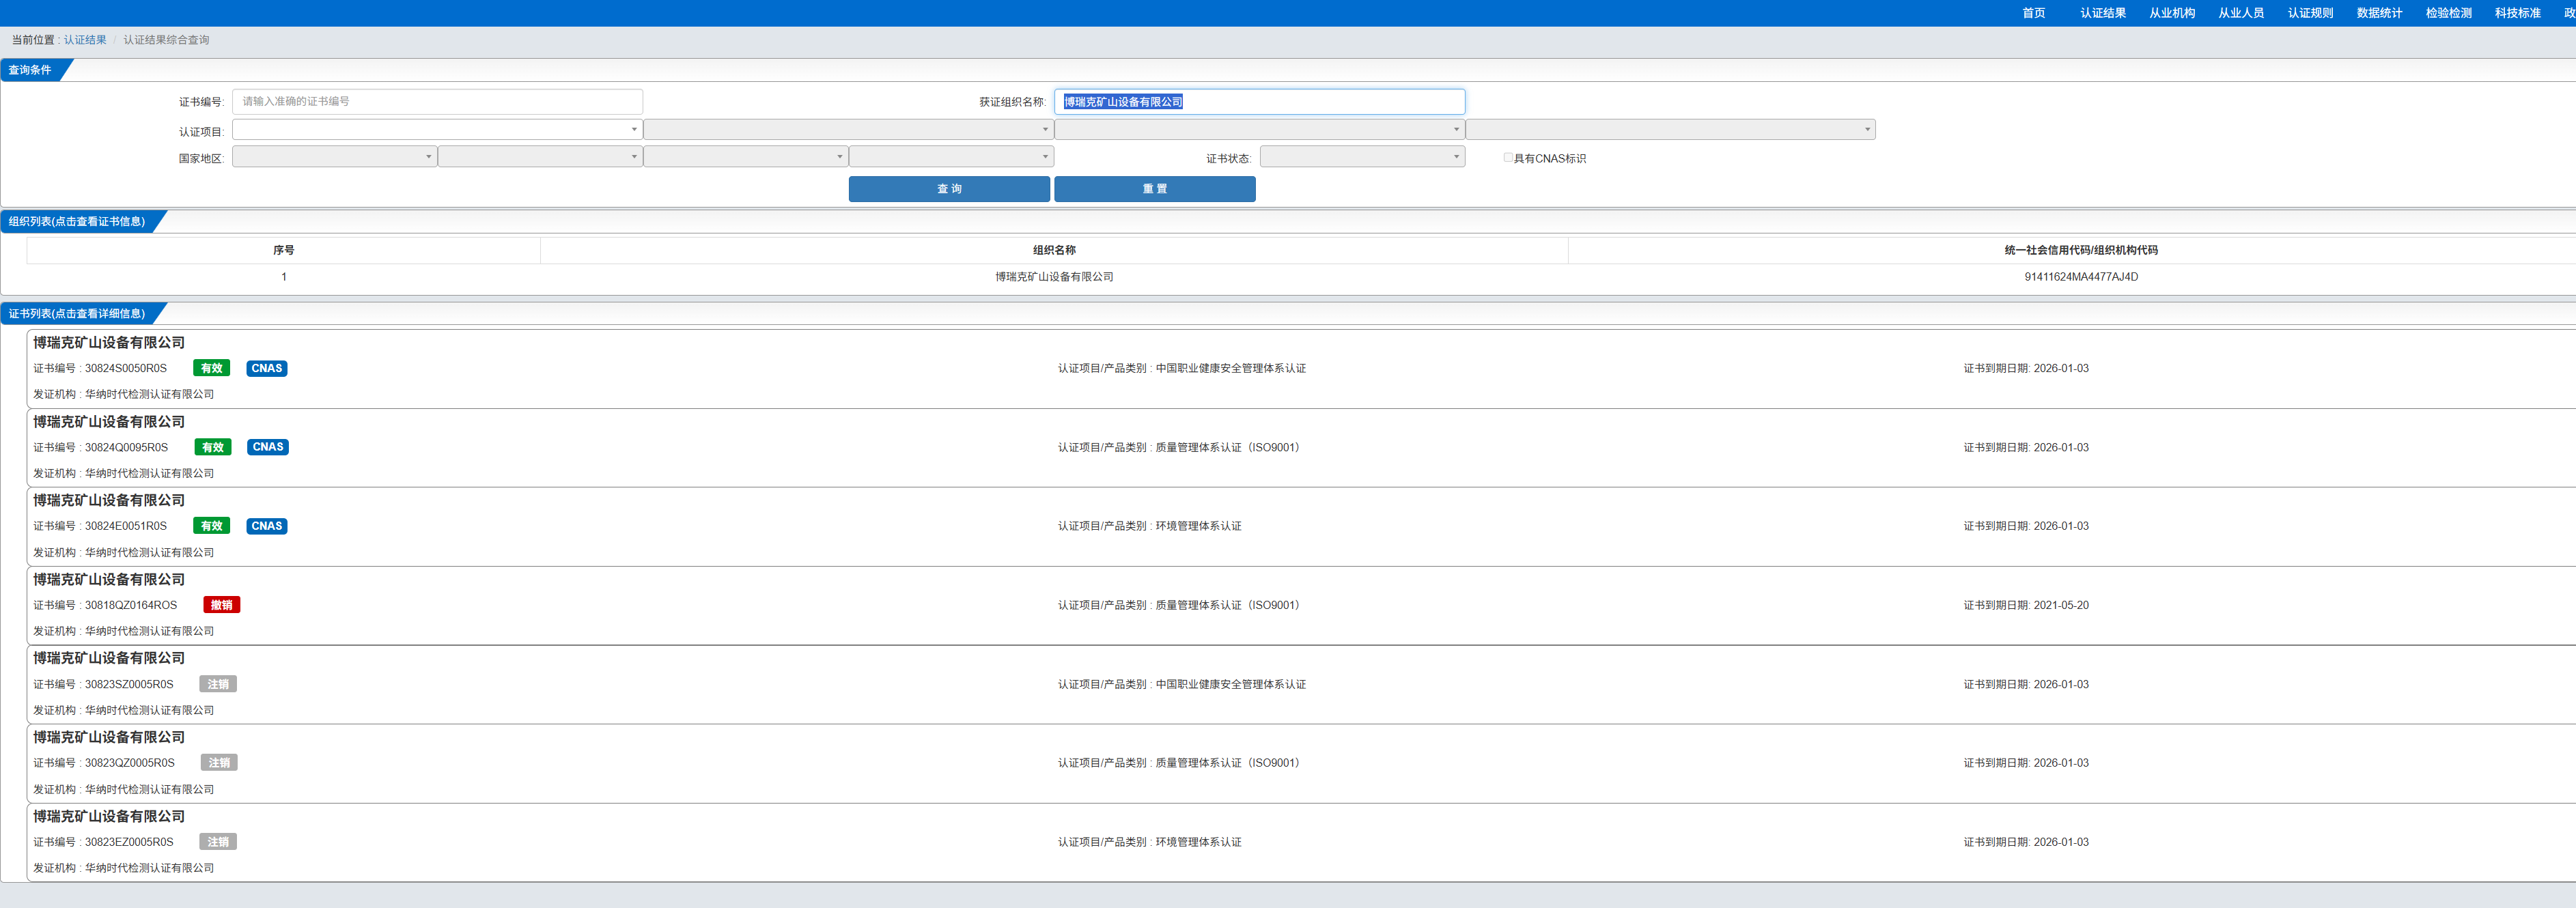Viewport: 2576px width, 908px height.
Task: Click the green 有效 badge for 30824Q0095R0S
Action: (x=212, y=447)
